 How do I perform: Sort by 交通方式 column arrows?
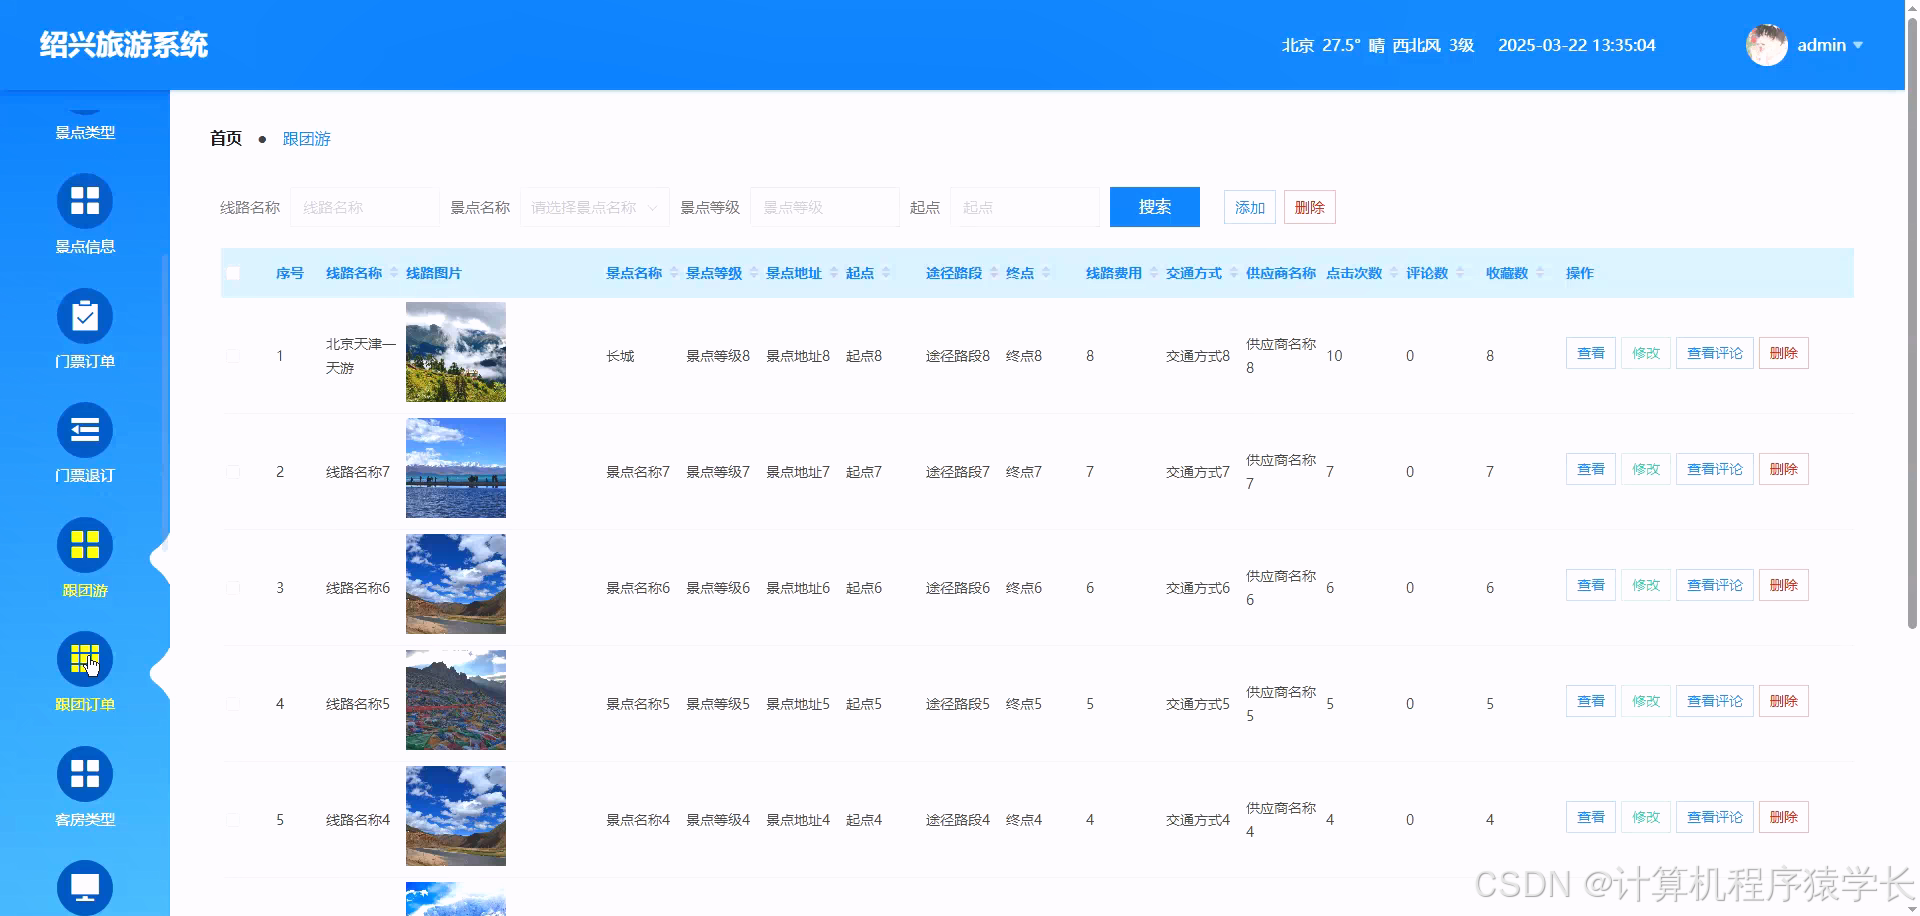tap(1234, 273)
